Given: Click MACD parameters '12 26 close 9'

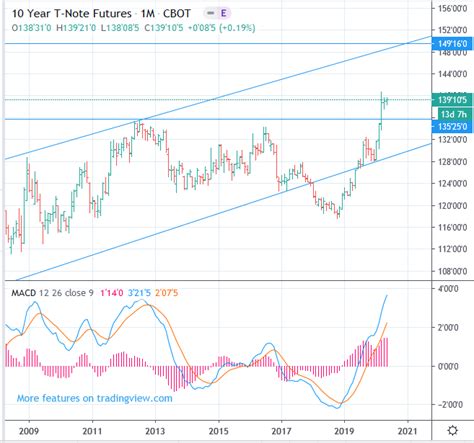Looking at the screenshot, I should 66,293.
